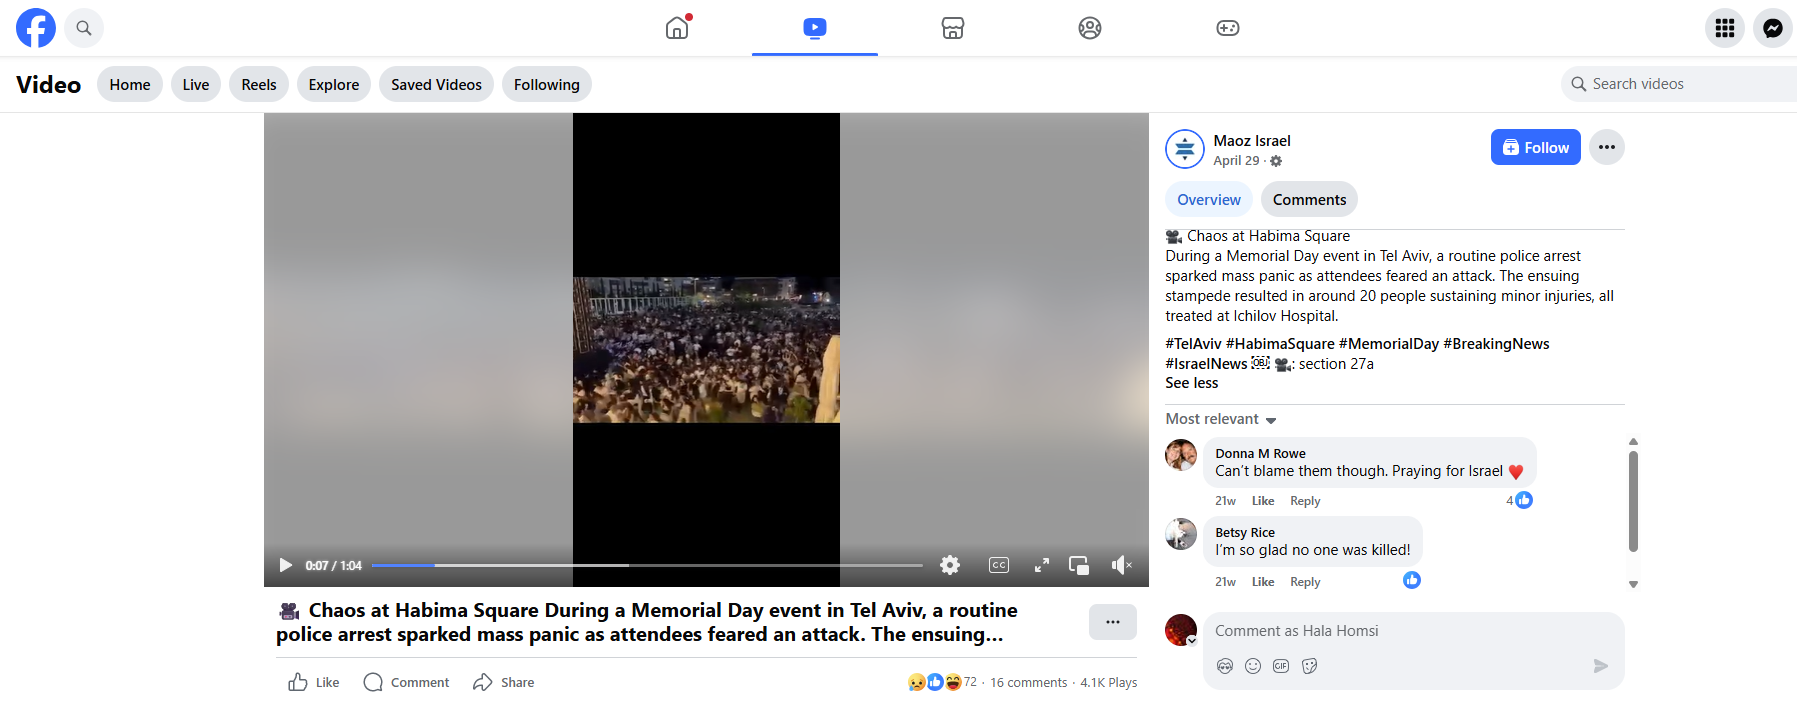Viewport: 1797px width, 702px height.
Task: Insert a GIF in comment
Action: tap(1281, 666)
